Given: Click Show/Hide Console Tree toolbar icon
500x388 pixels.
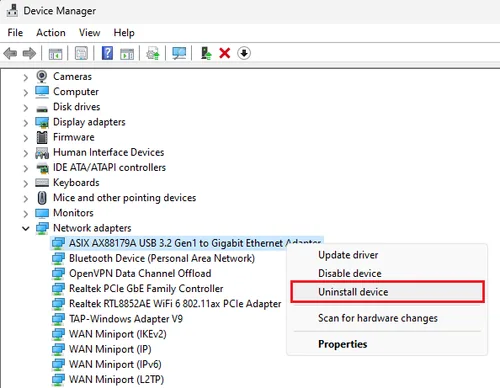Looking at the screenshot, I should (x=55, y=53).
